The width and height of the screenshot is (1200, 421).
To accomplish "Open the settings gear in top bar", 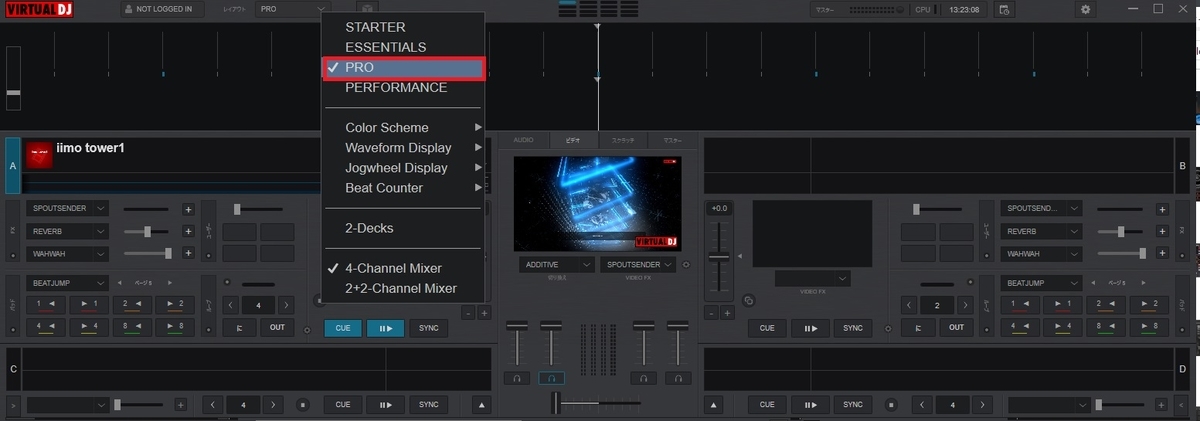I will pyautogui.click(x=1085, y=9).
